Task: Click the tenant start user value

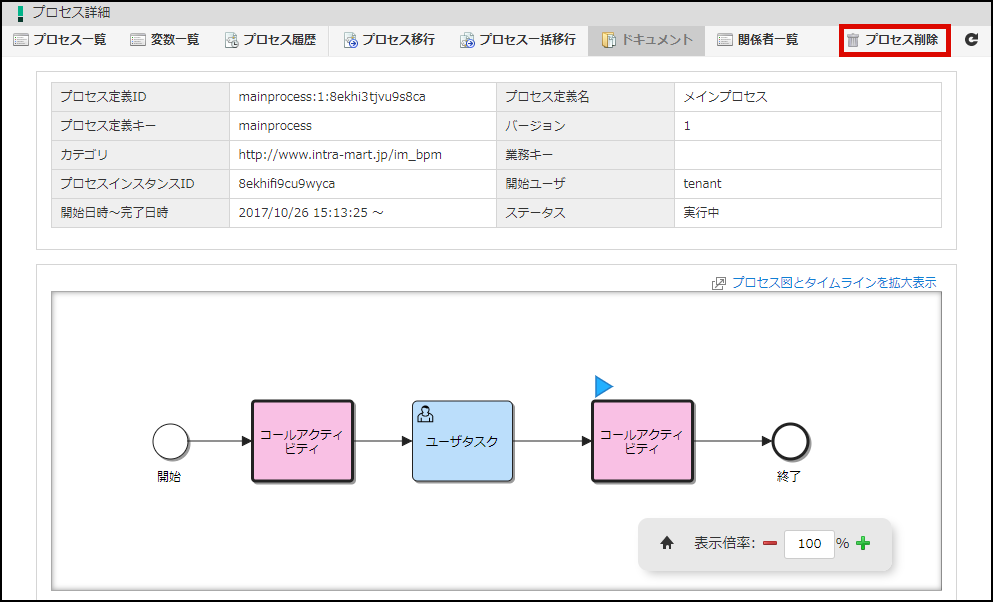Action: pyautogui.click(x=702, y=184)
